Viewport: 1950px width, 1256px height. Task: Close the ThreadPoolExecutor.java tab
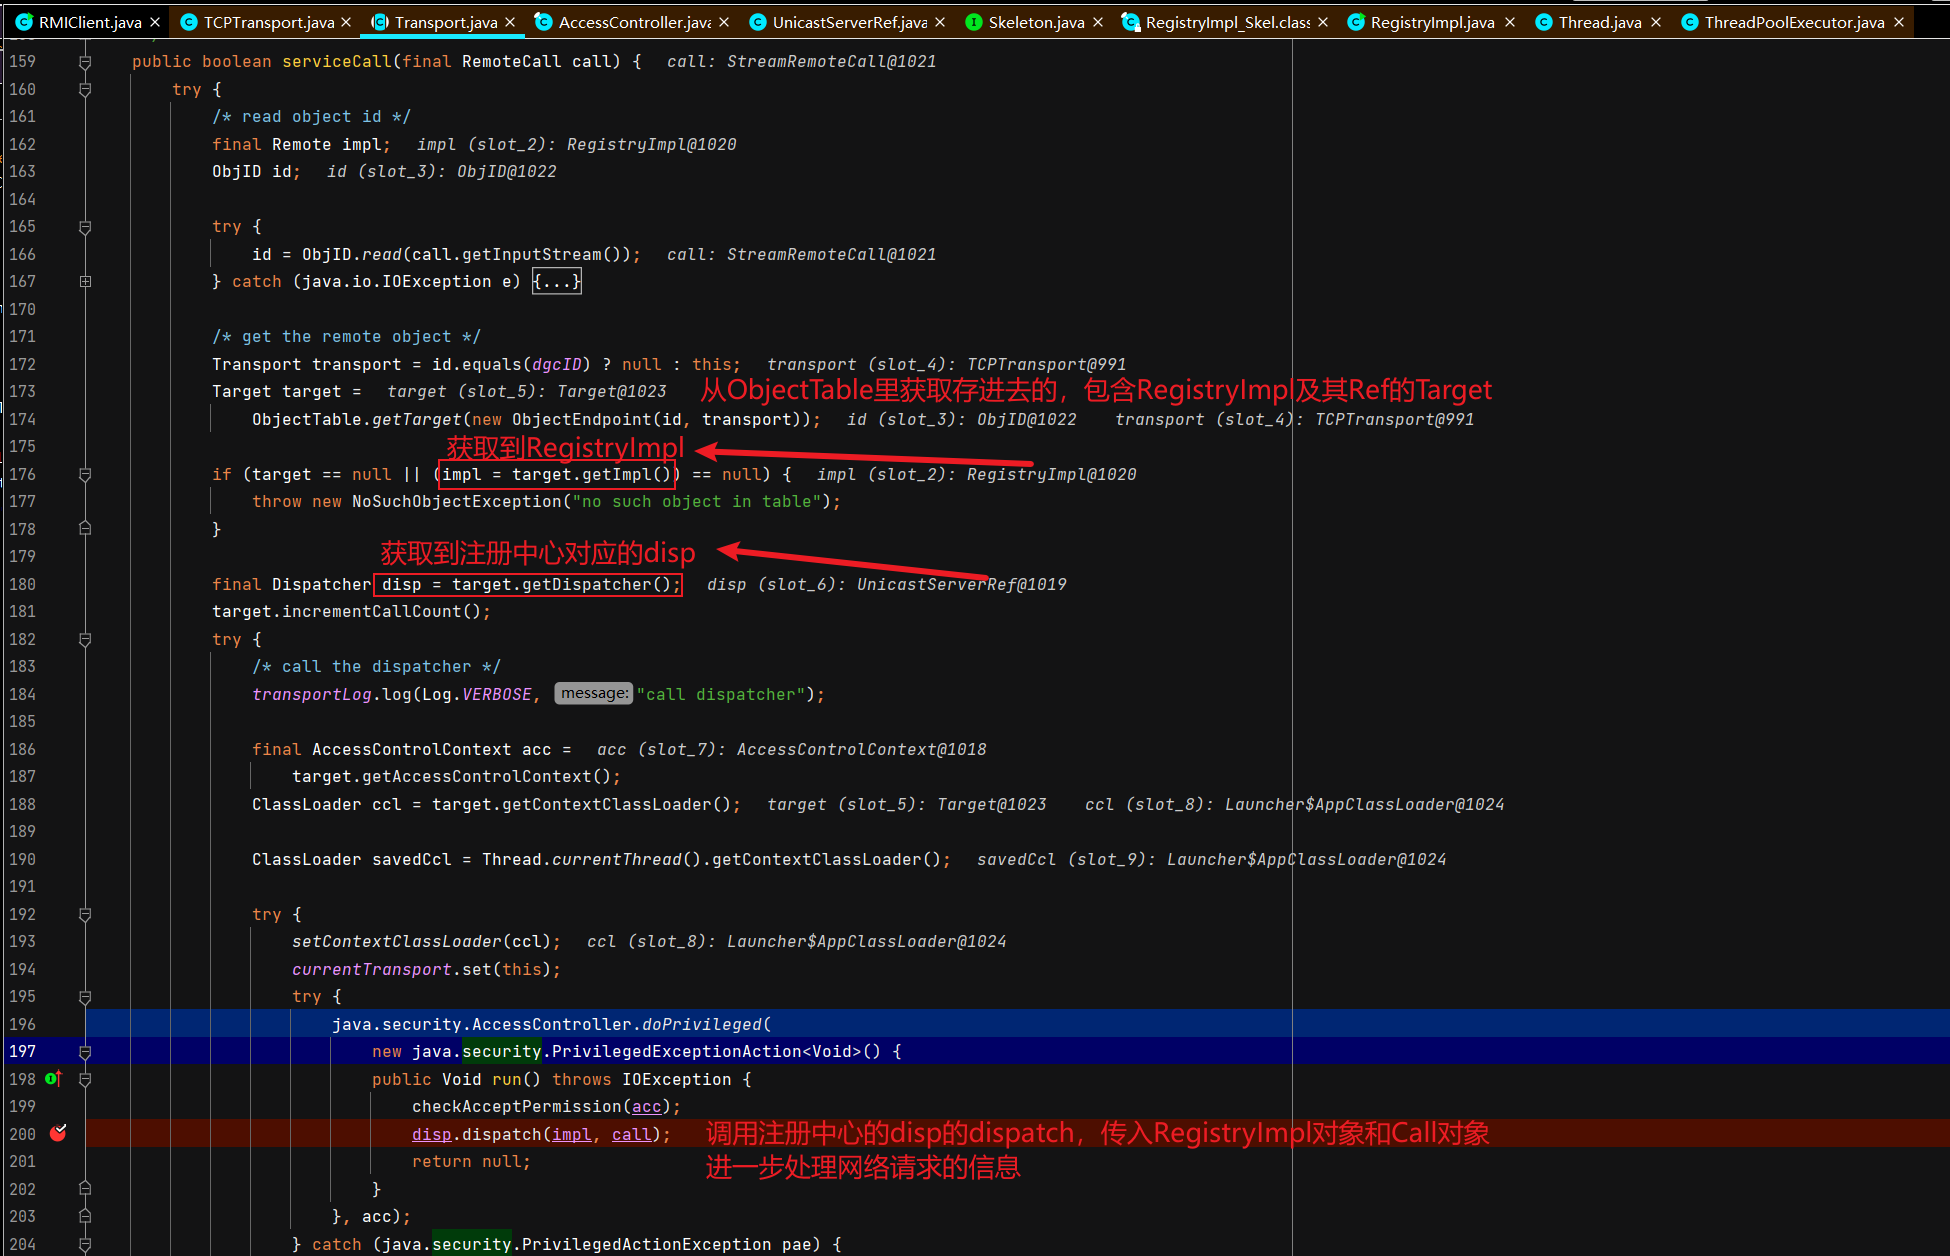pos(1899,22)
